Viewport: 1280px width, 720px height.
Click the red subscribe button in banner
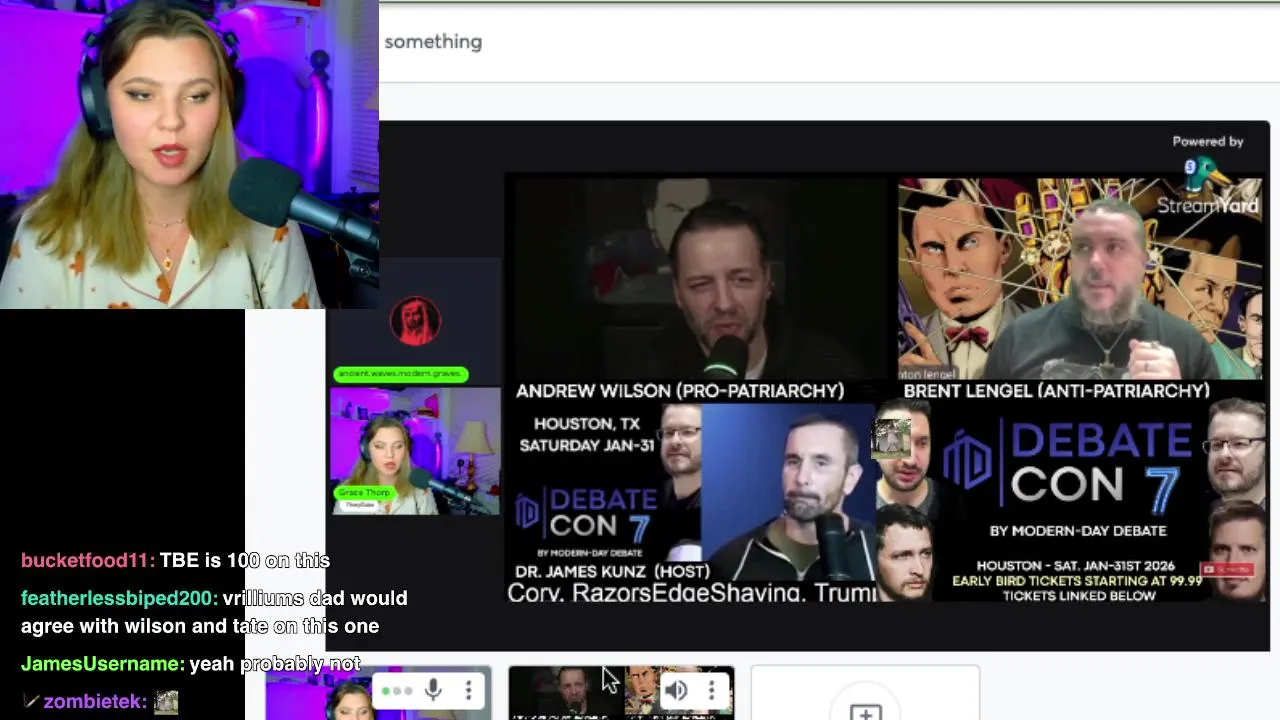coord(1228,570)
